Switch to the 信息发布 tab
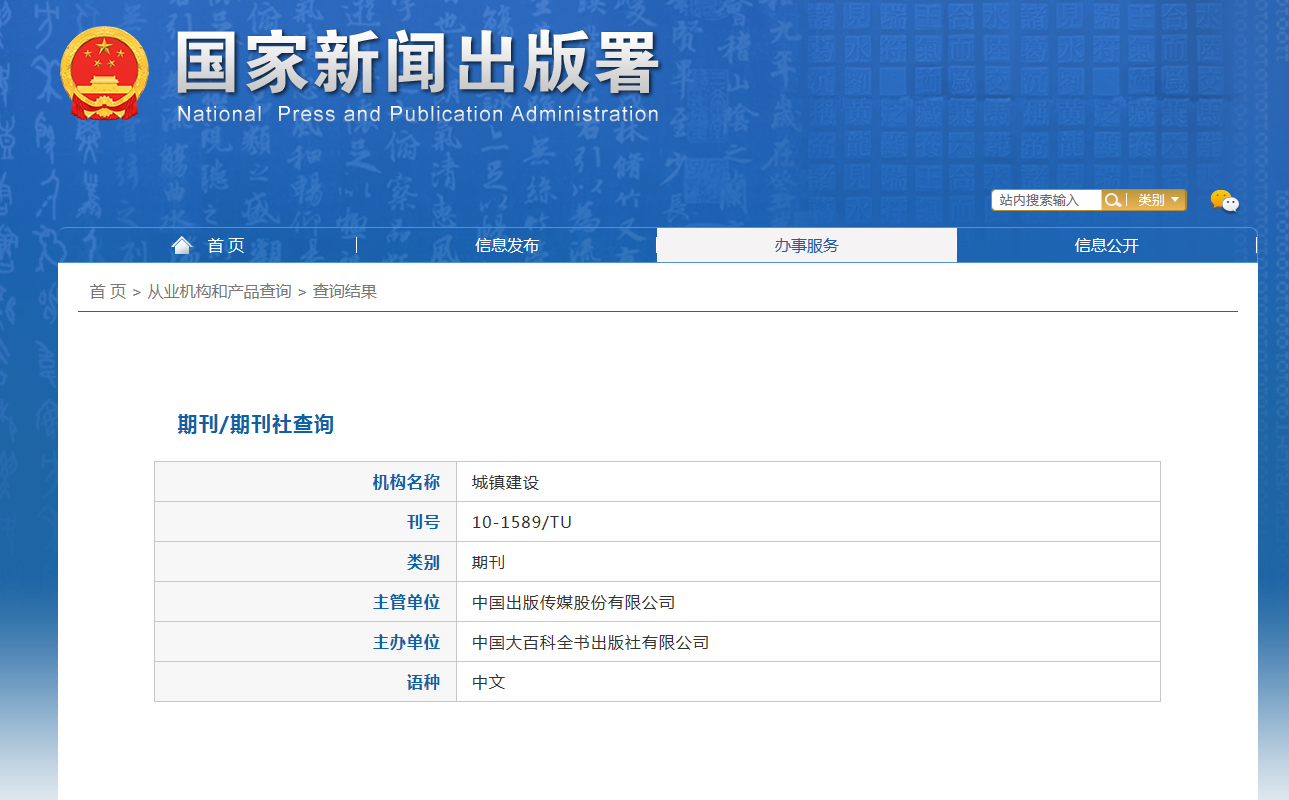Image resolution: width=1289 pixels, height=800 pixels. pos(507,244)
